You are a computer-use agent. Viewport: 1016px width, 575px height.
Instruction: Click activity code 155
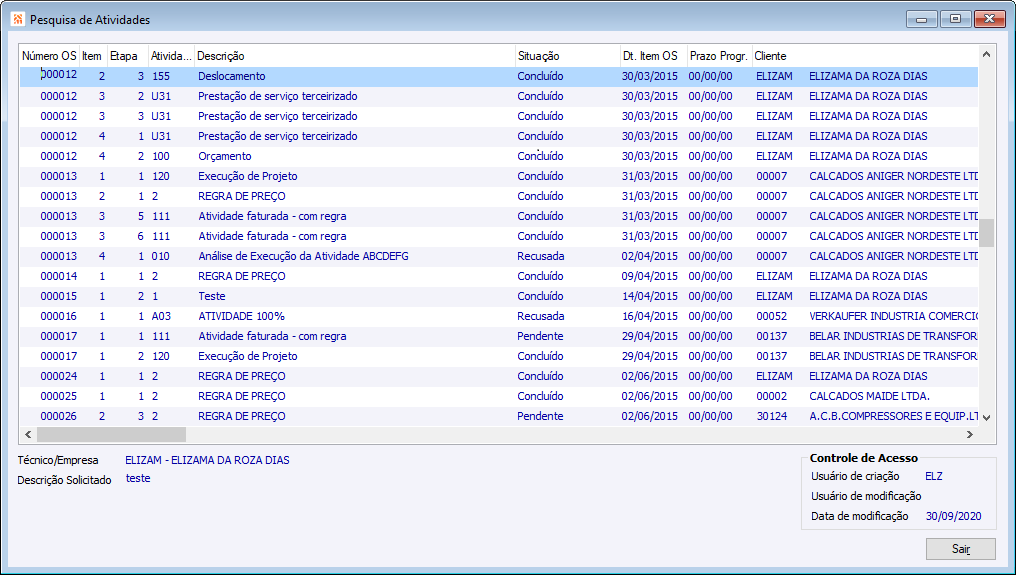[161, 76]
